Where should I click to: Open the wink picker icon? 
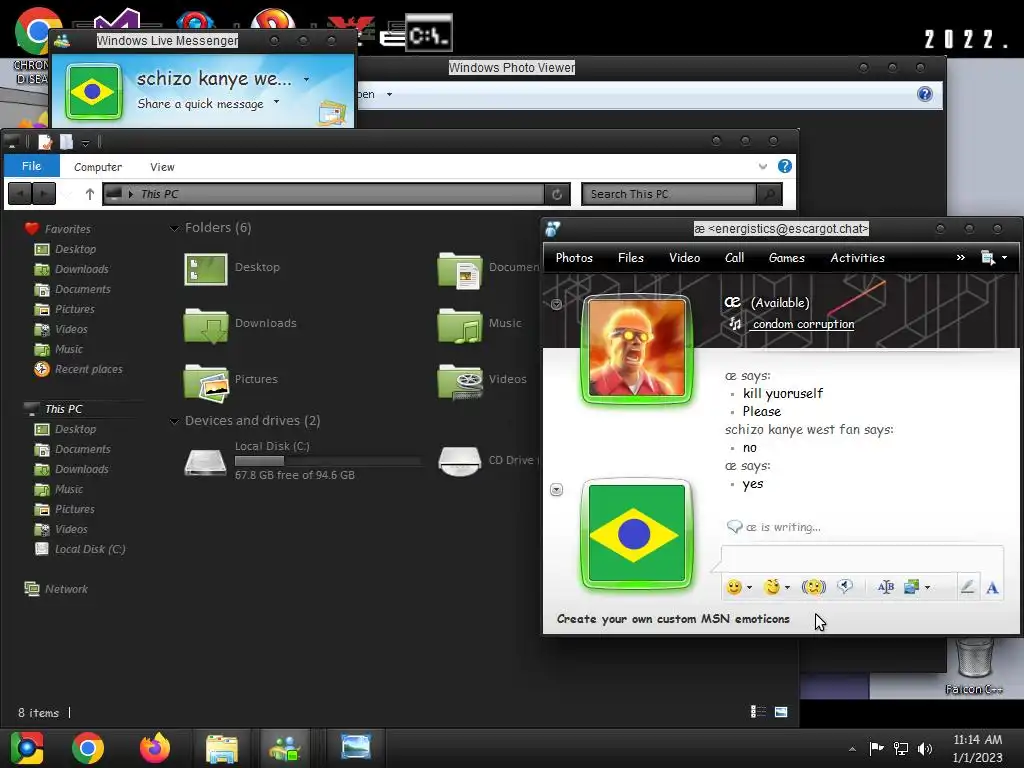pos(772,587)
